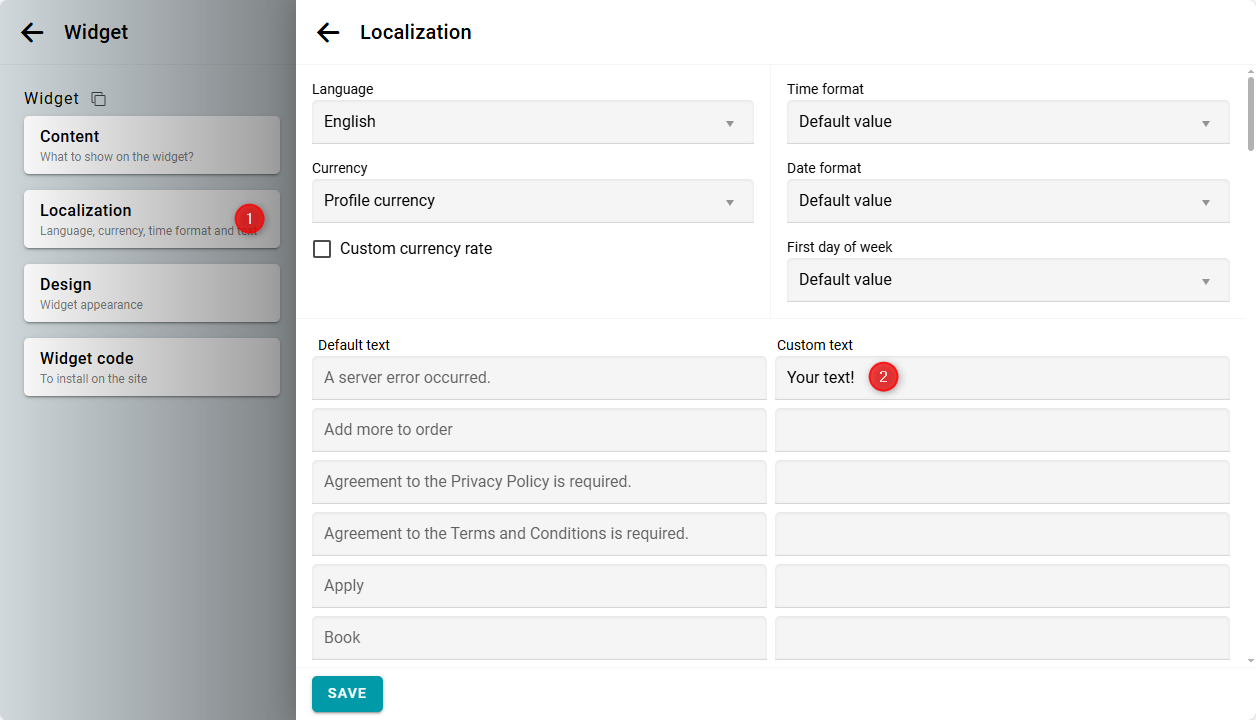
Task: Click custom text field beside 'Apply'
Action: click(x=1001, y=586)
